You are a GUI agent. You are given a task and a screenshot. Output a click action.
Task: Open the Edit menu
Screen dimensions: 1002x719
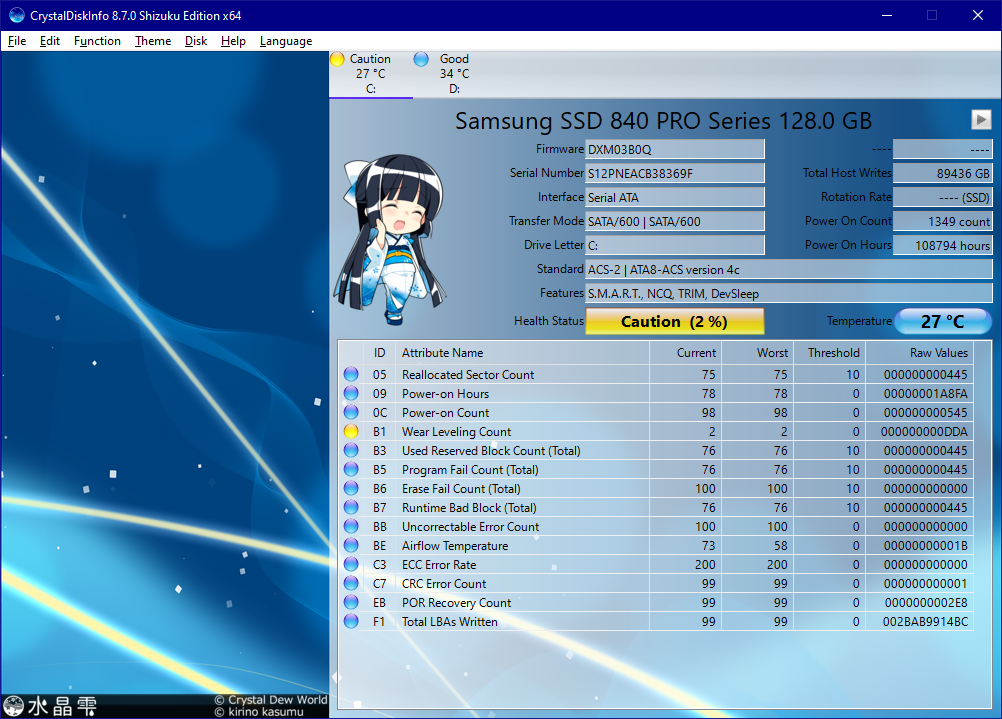pos(49,41)
